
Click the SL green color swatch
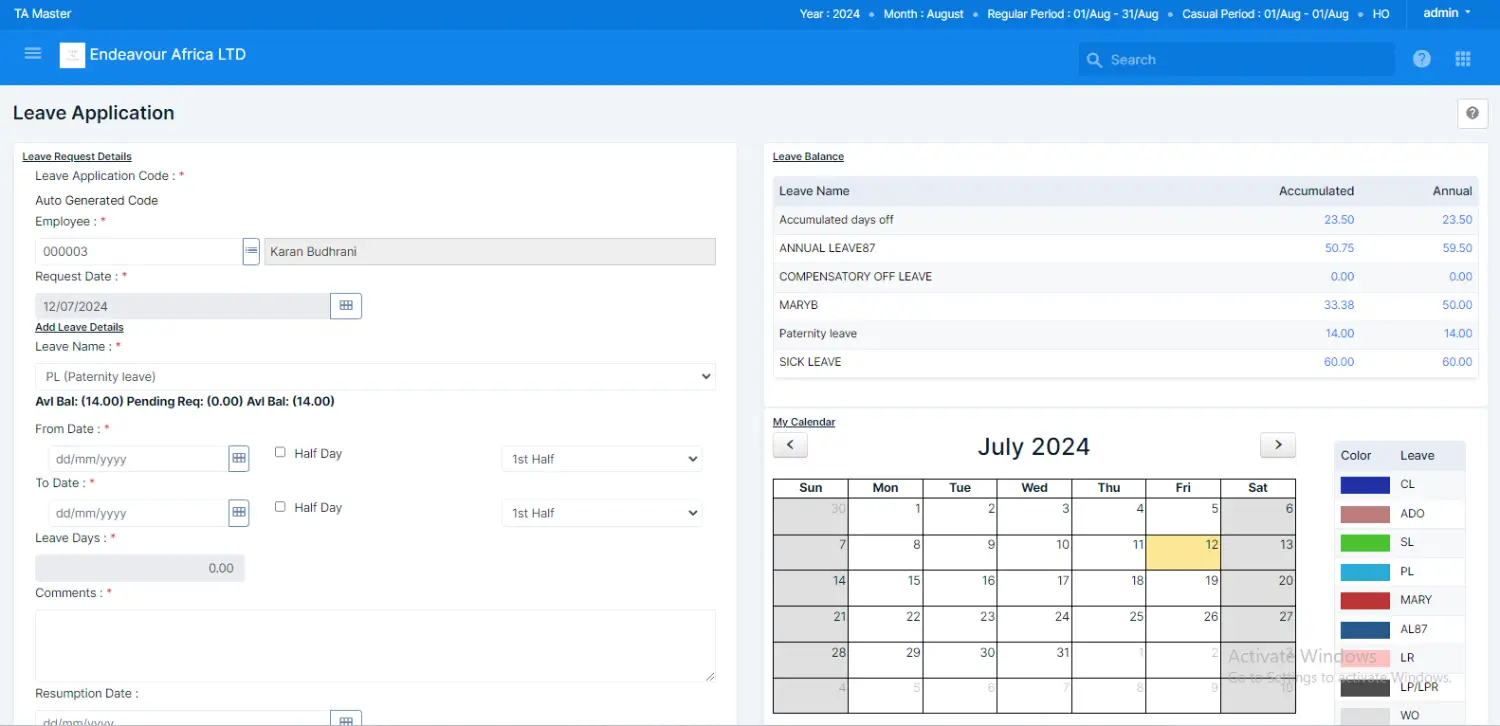(1364, 543)
